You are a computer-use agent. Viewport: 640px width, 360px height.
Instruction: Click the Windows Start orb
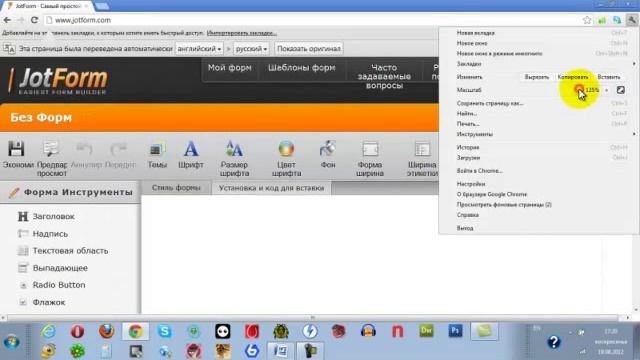tap(11, 341)
